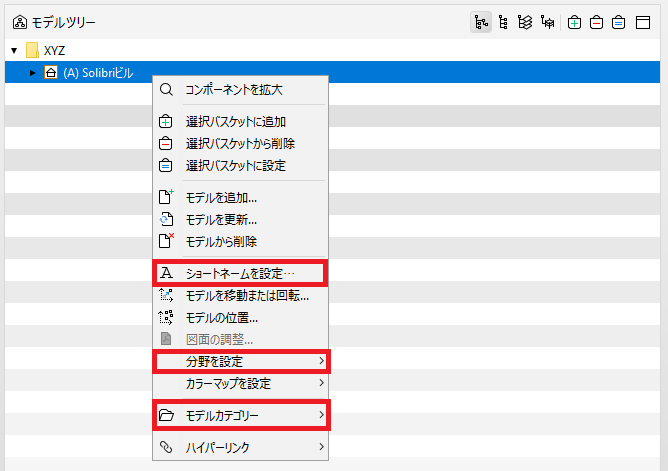Screen dimensions: 668x471
Task: Select モデルを更新... menu item
Action: pyautogui.click(x=241, y=220)
